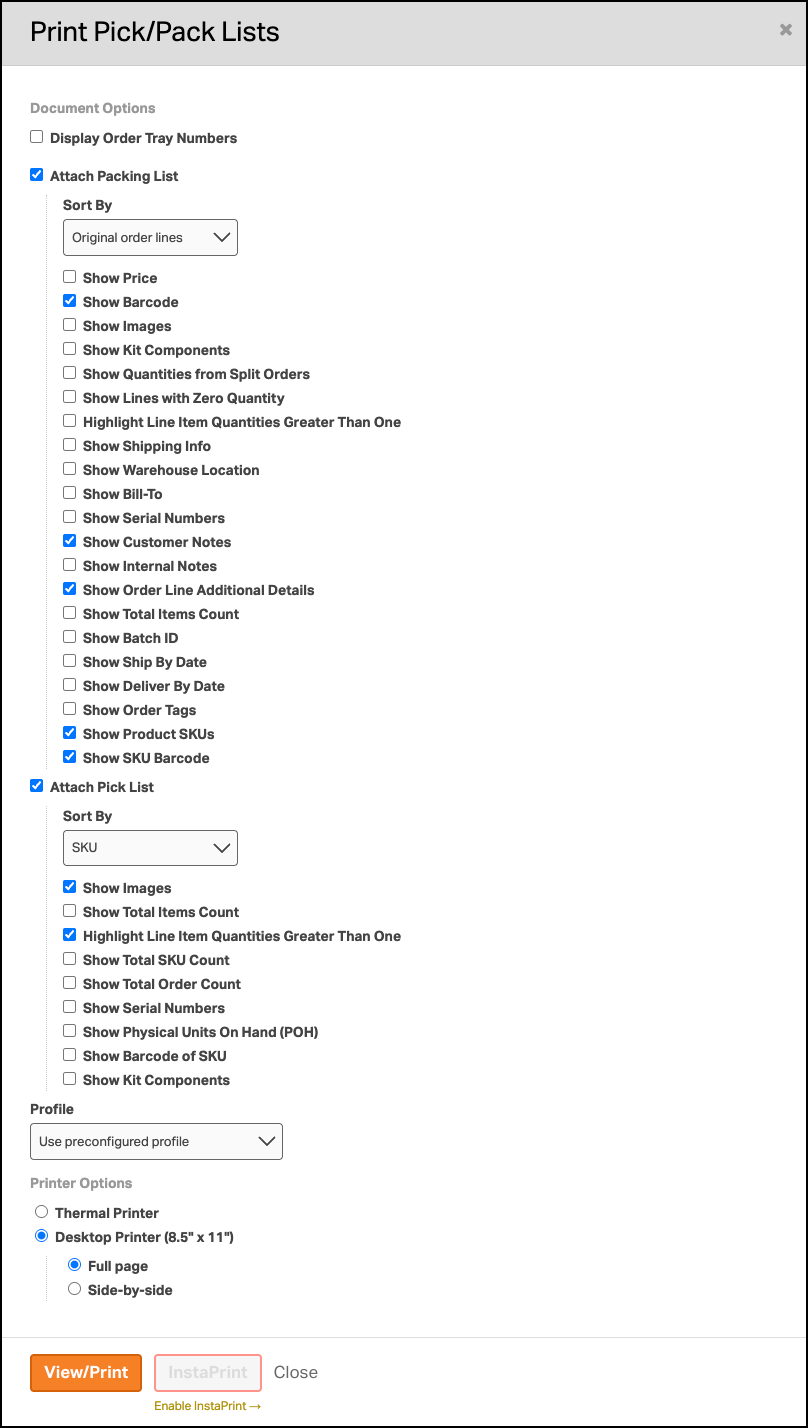Check Show Physical Units On Hand (POH)
The width and height of the screenshot is (808, 1428).
click(70, 1031)
